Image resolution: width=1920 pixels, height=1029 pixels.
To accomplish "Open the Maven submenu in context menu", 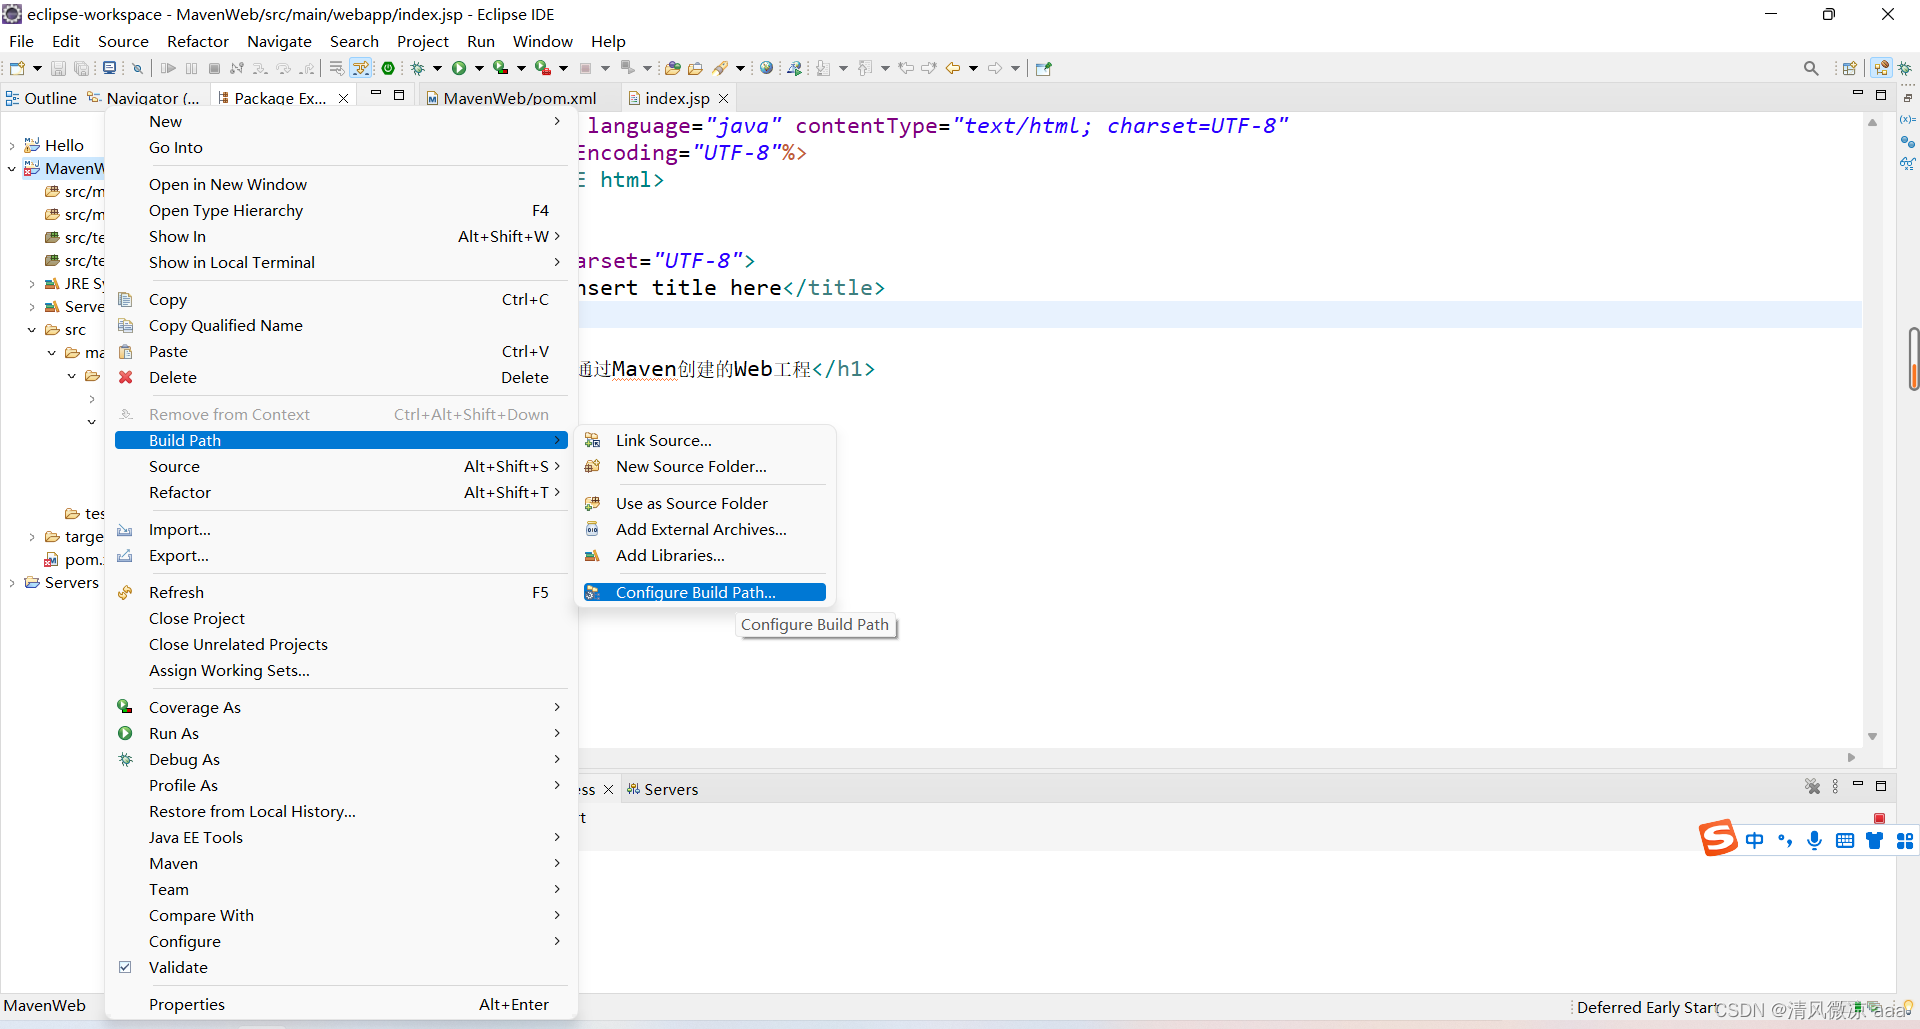I will tap(341, 863).
